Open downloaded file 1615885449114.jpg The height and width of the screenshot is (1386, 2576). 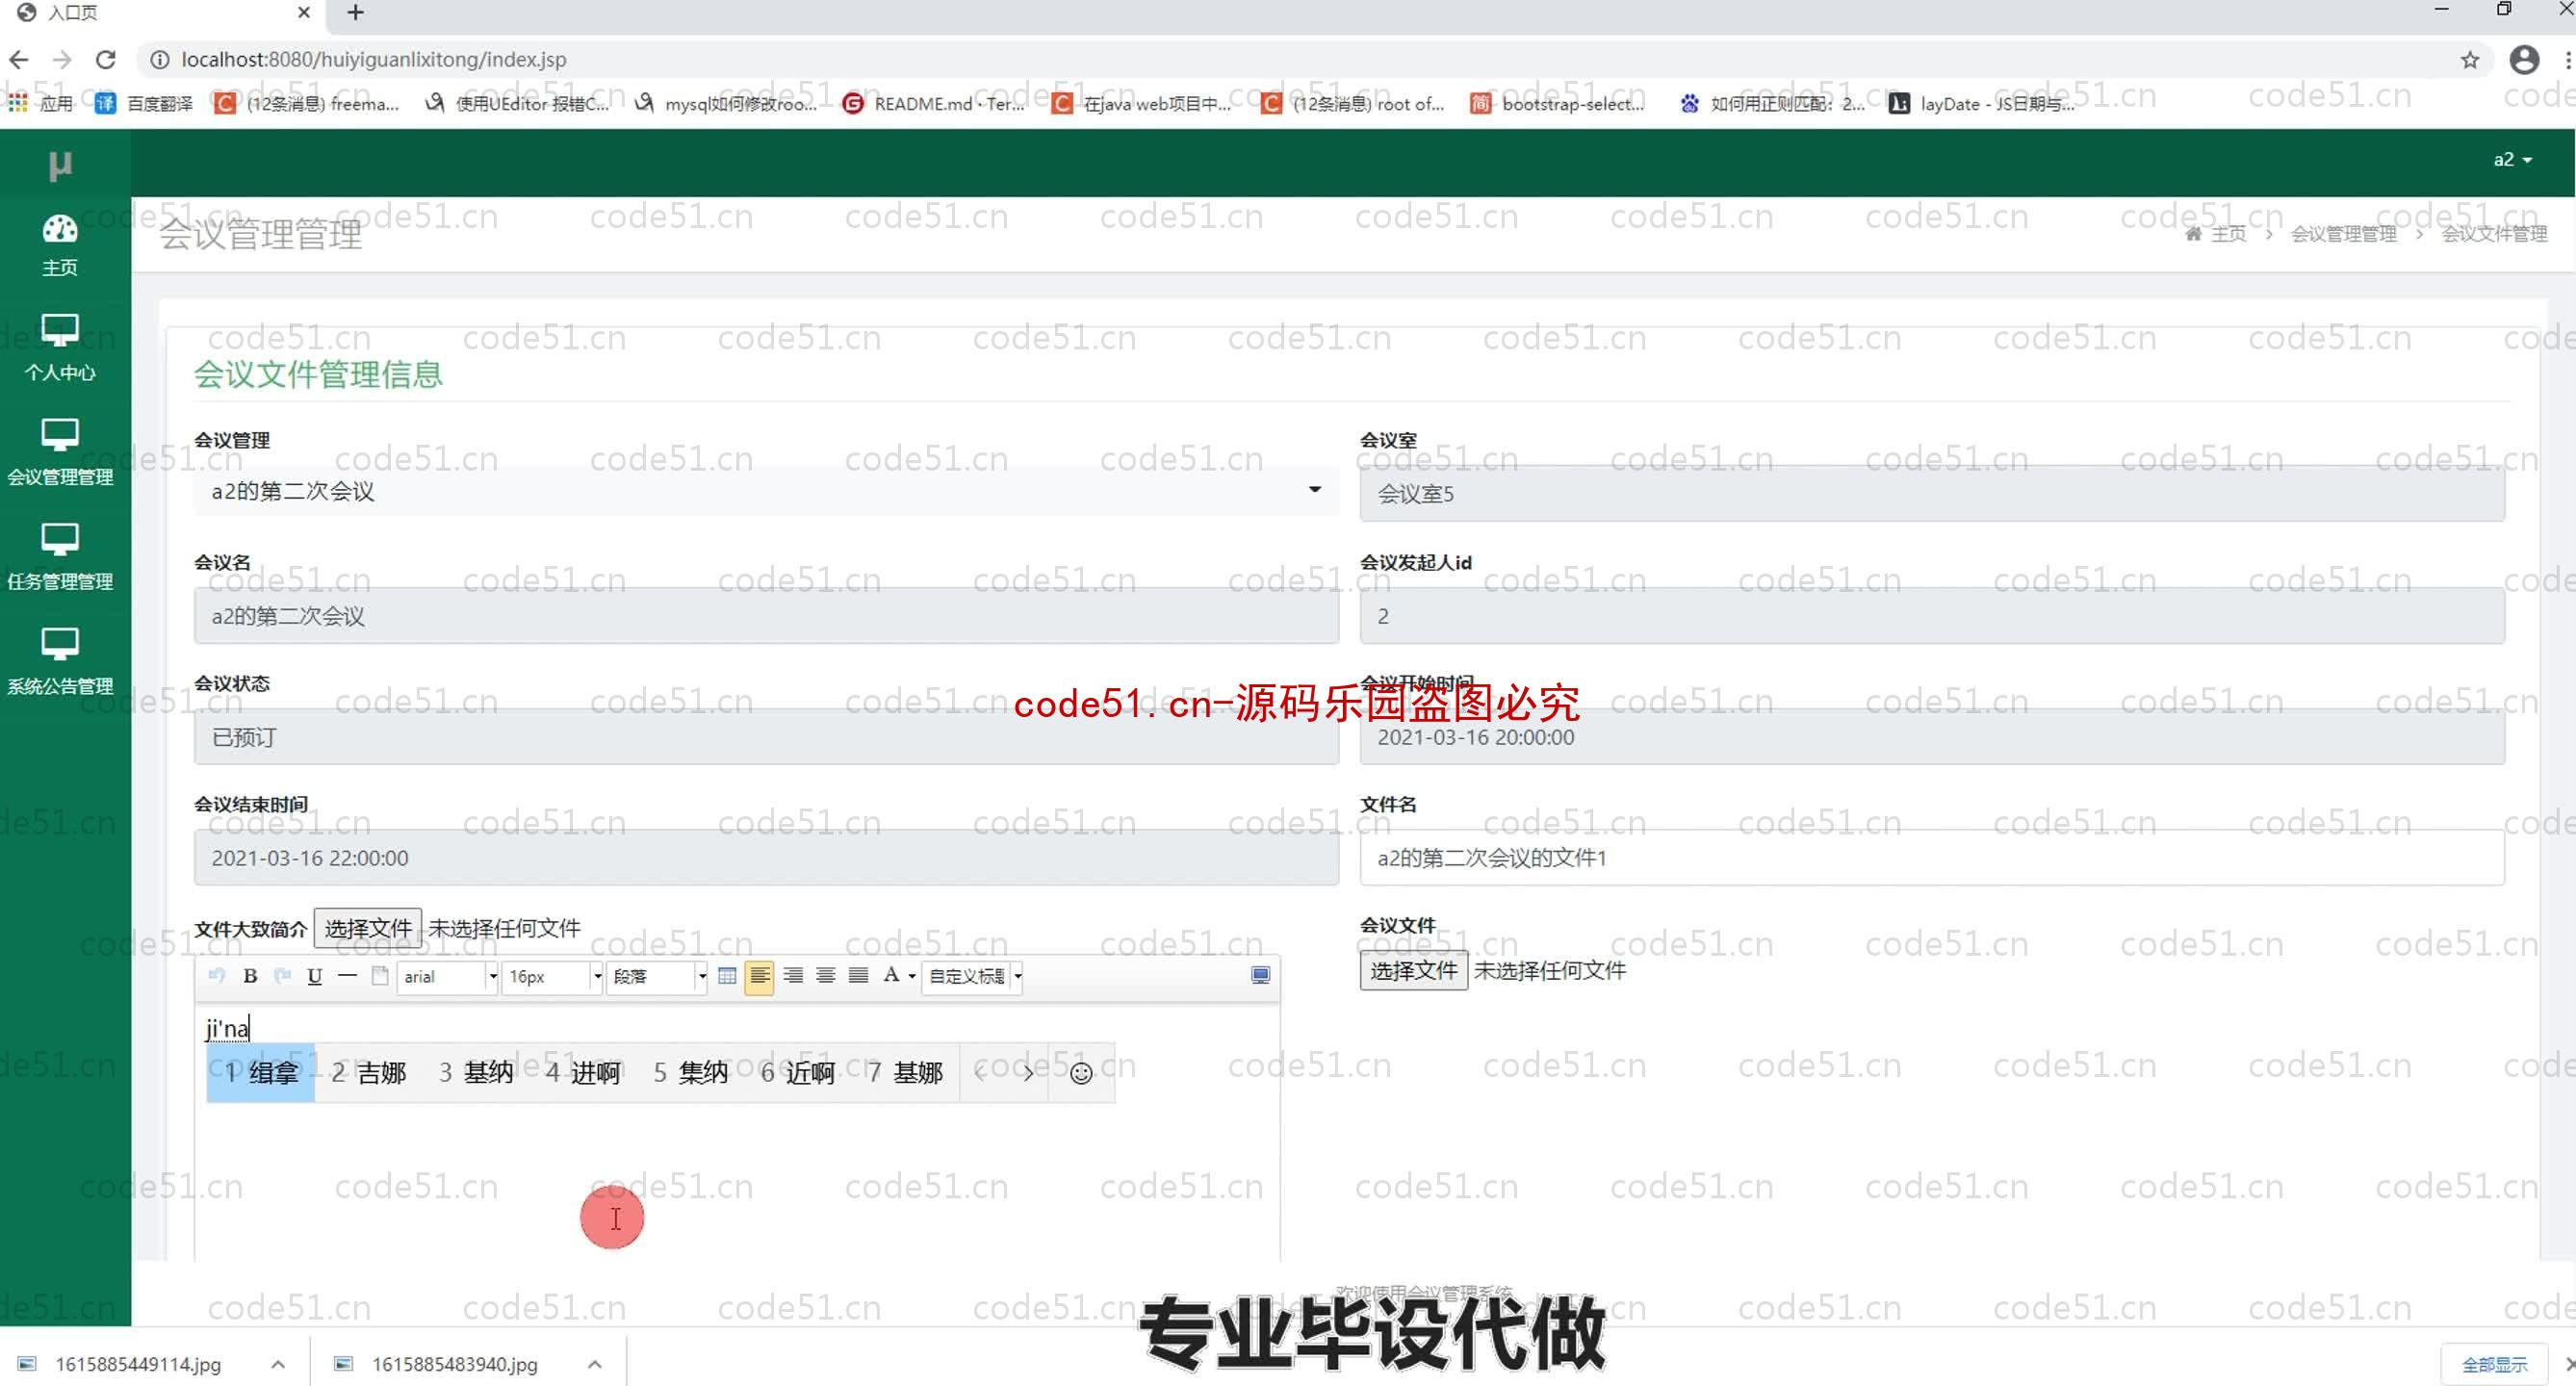tap(120, 1364)
